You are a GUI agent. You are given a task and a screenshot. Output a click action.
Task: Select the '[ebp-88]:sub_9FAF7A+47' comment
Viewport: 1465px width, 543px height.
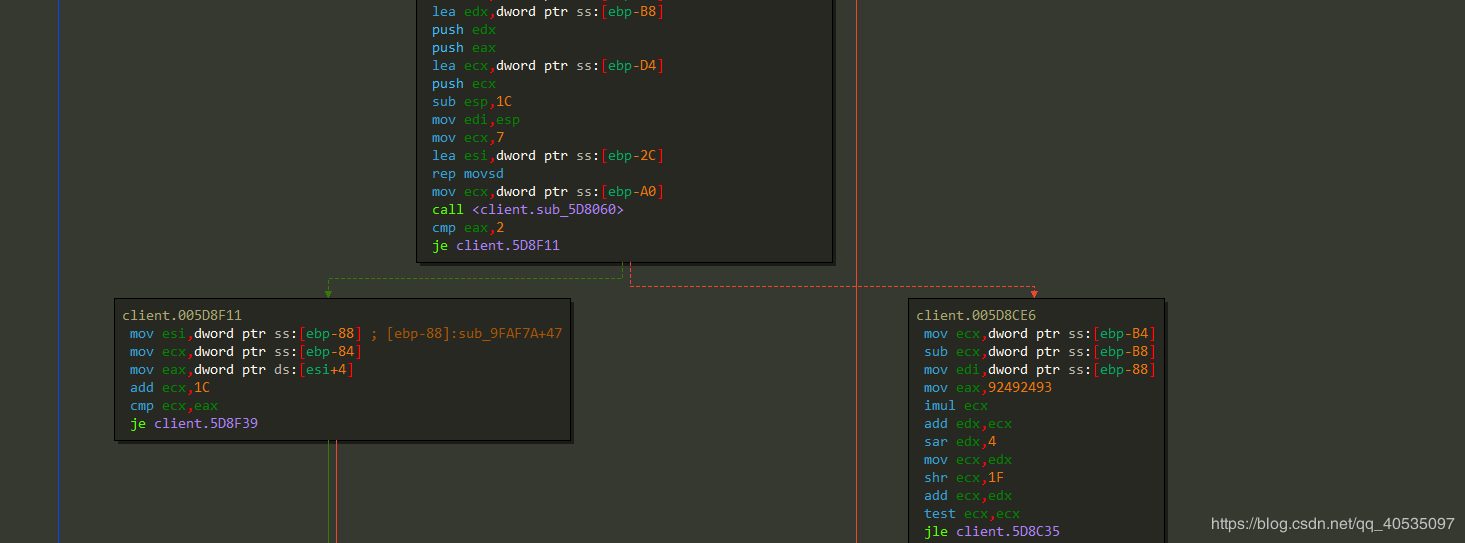click(475, 334)
